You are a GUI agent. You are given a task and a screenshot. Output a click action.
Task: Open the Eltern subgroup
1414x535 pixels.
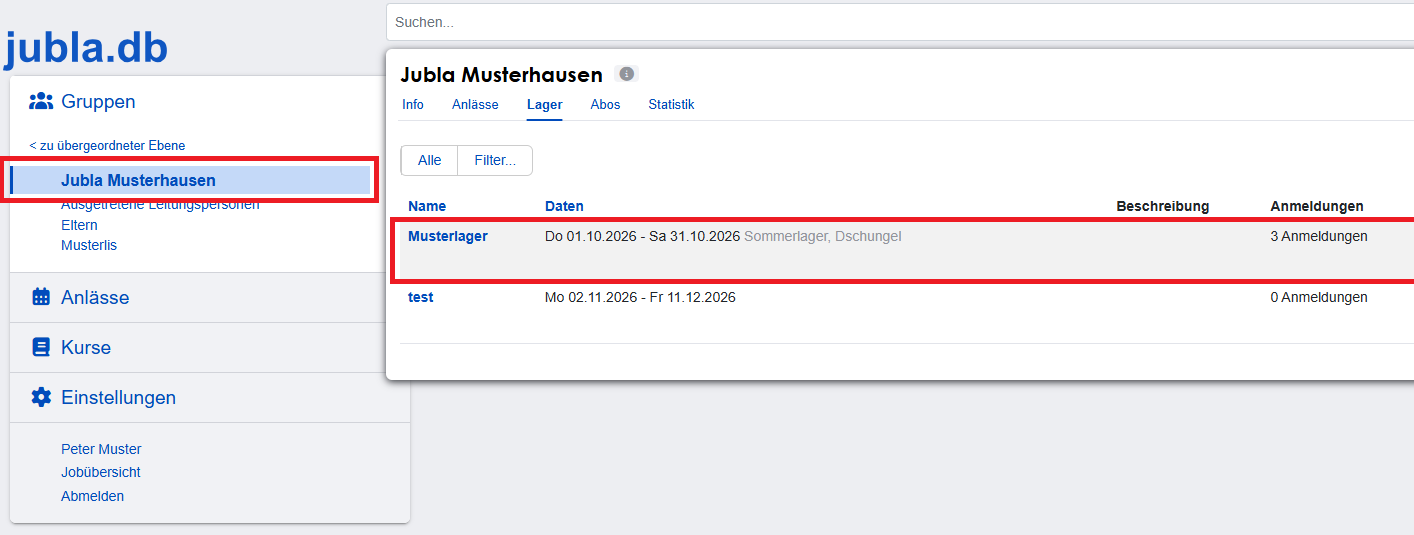pyautogui.click(x=79, y=225)
